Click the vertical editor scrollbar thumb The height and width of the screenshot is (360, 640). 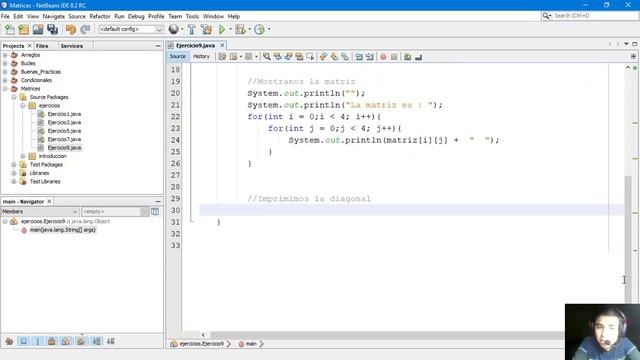(628, 239)
